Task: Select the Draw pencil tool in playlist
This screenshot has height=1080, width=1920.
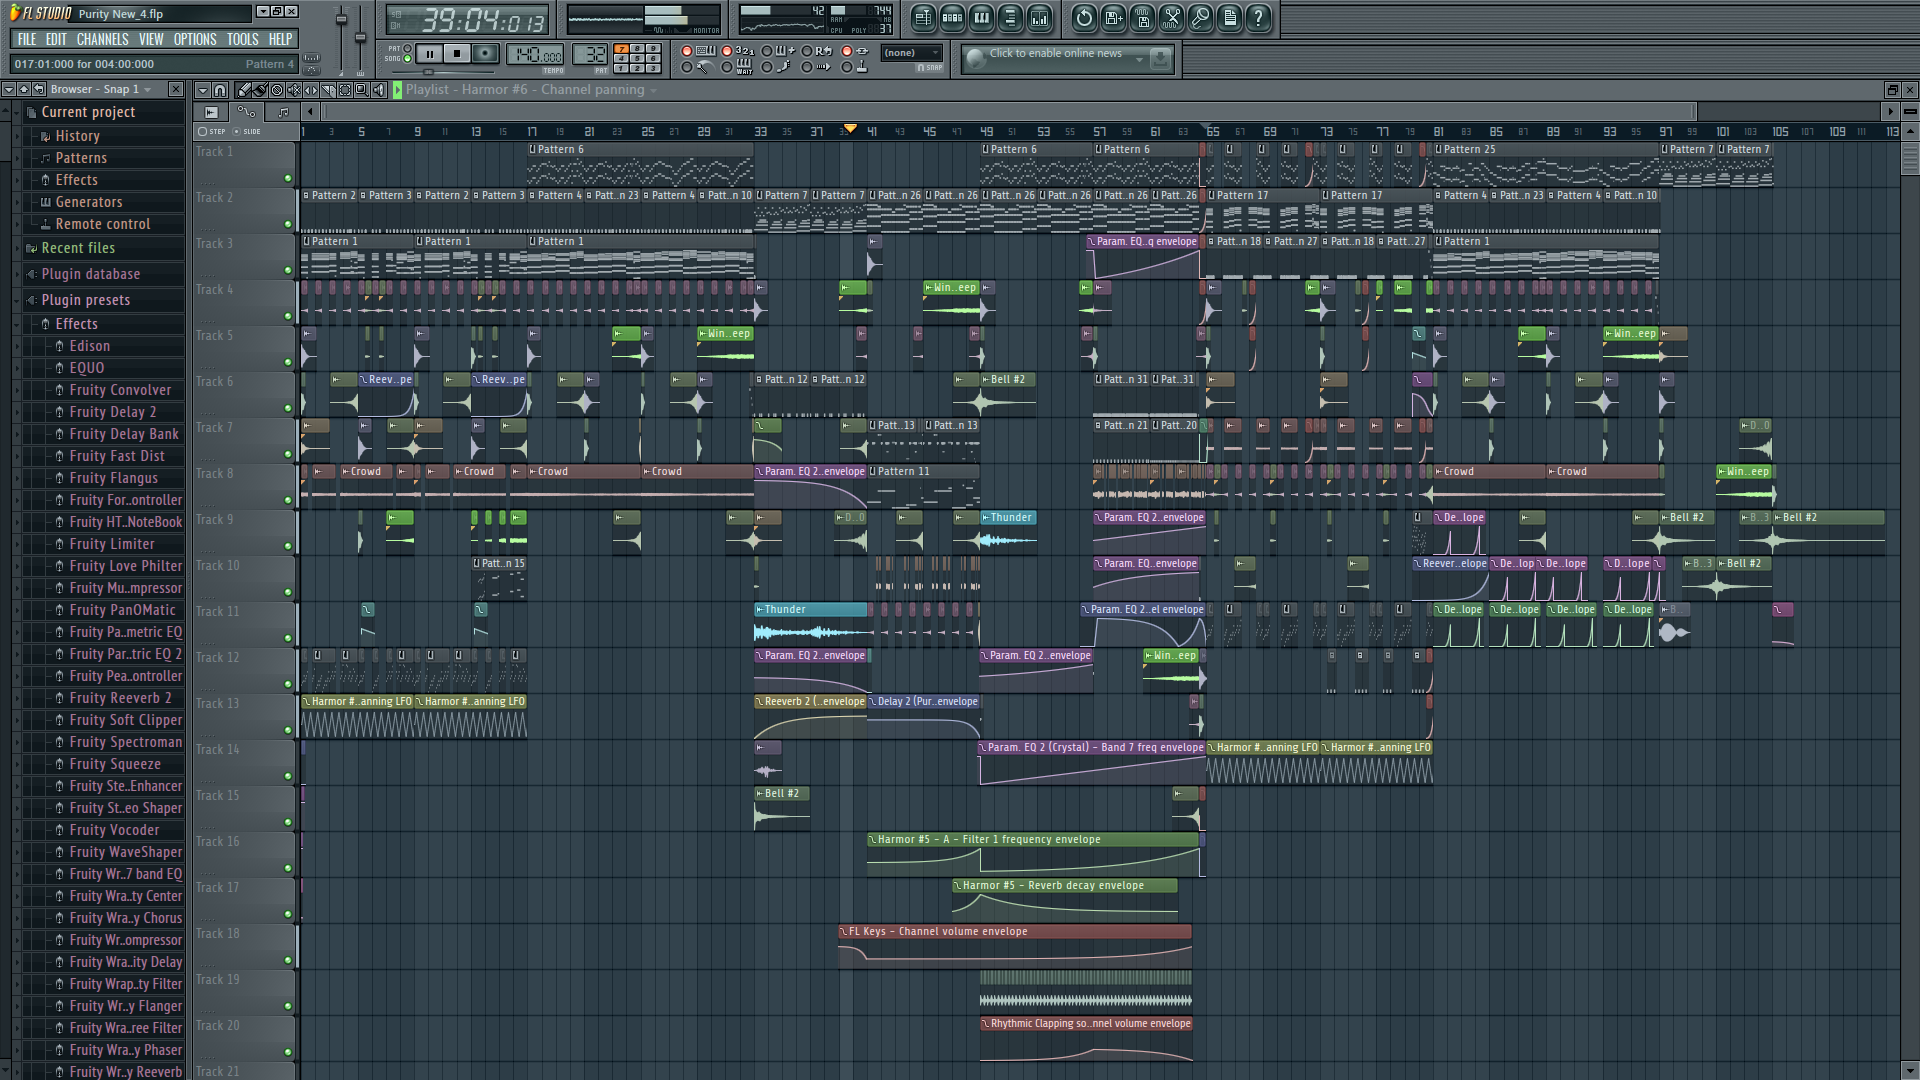Action: [243, 90]
